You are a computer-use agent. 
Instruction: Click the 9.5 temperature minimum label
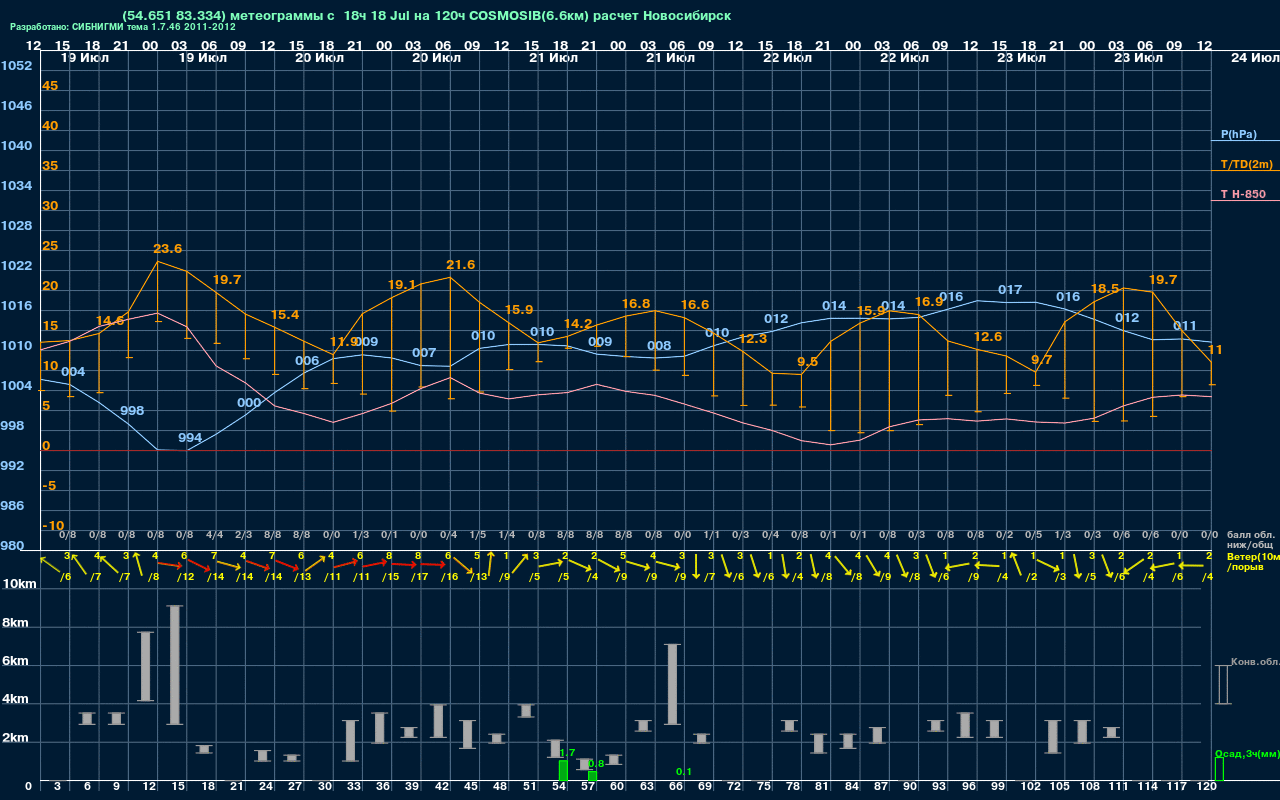807,362
